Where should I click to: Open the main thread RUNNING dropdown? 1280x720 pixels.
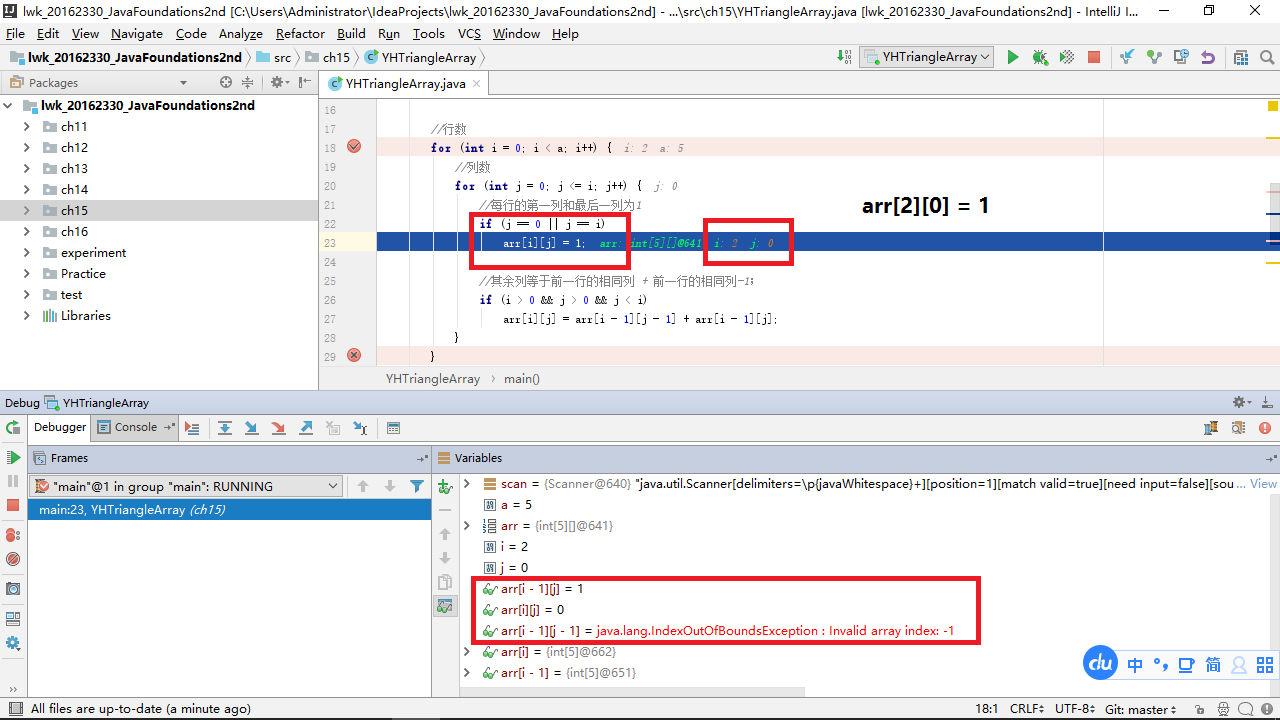[186, 486]
